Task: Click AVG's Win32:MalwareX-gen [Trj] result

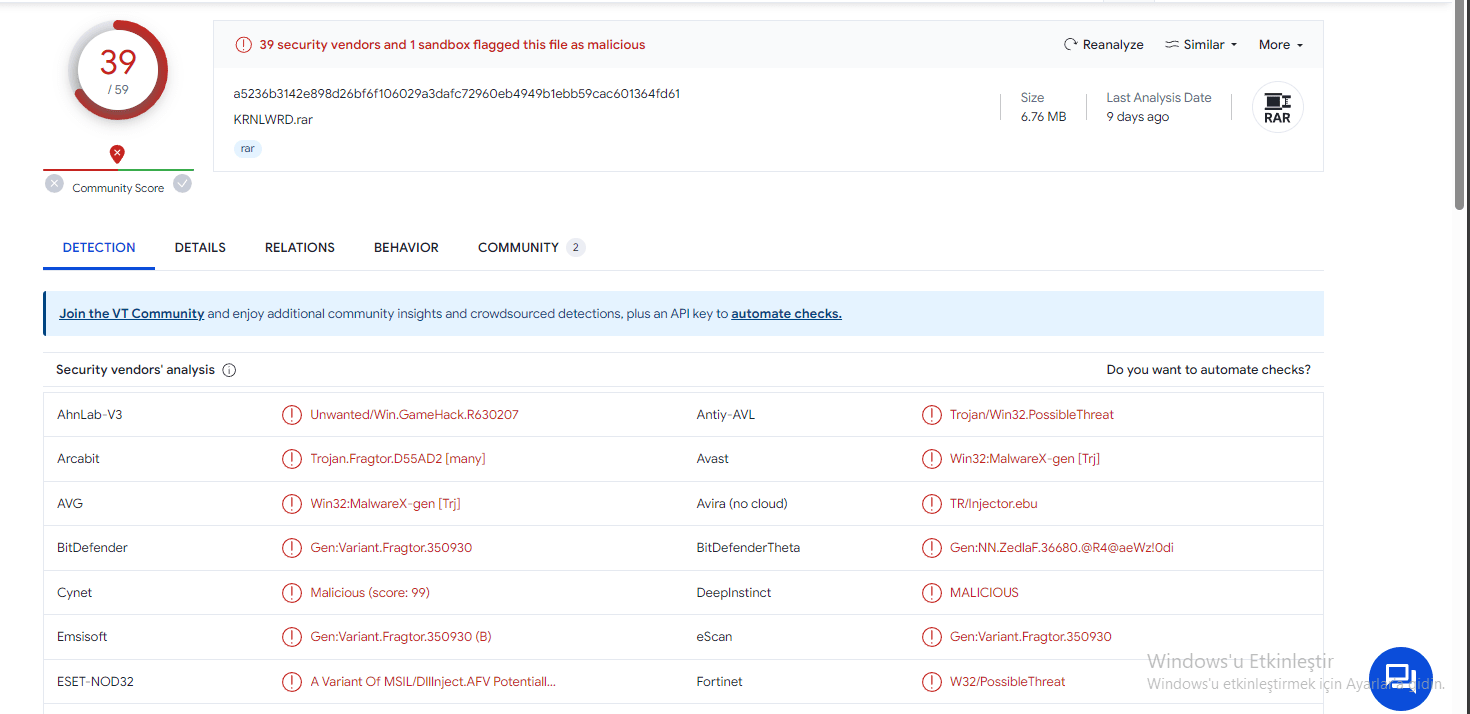Action: click(385, 504)
